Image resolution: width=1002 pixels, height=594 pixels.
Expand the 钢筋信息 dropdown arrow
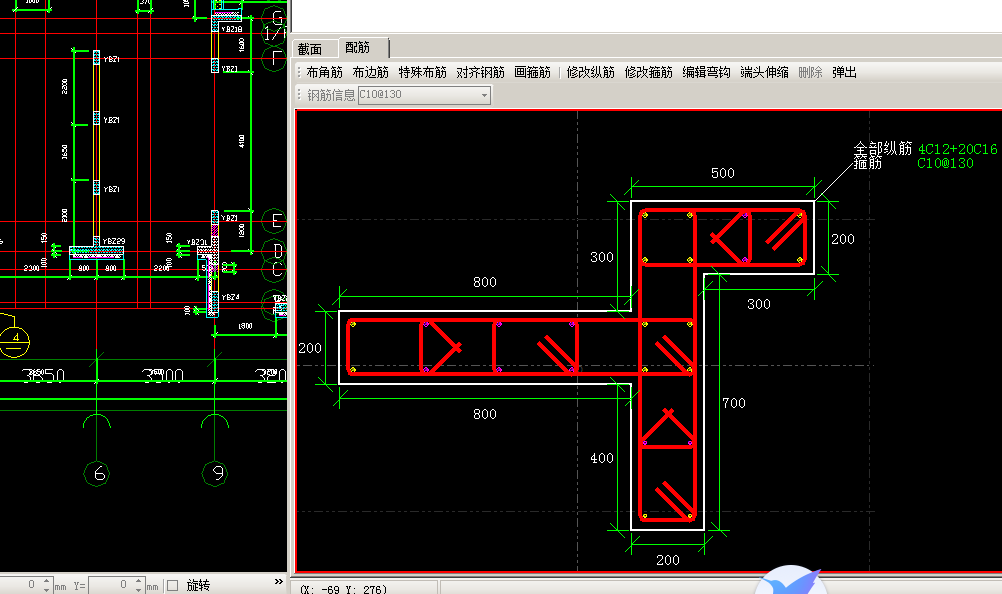484,95
